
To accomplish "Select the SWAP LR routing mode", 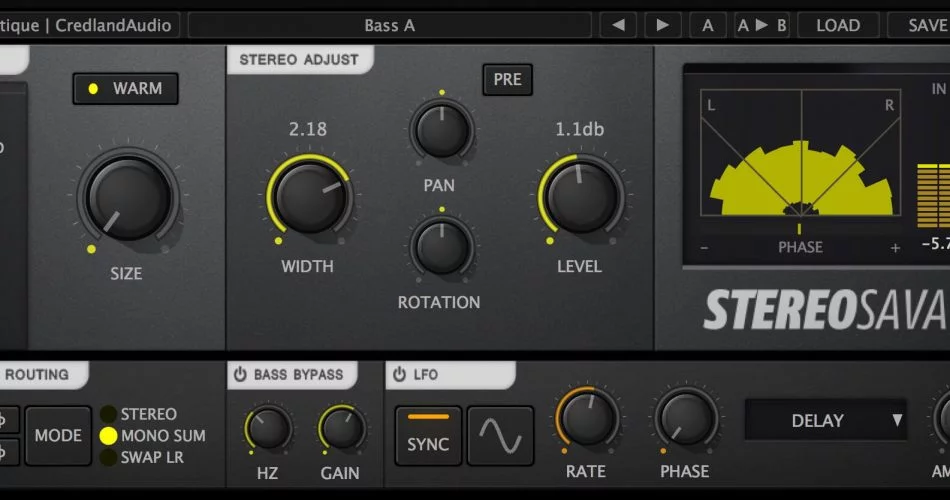I will pos(142,457).
